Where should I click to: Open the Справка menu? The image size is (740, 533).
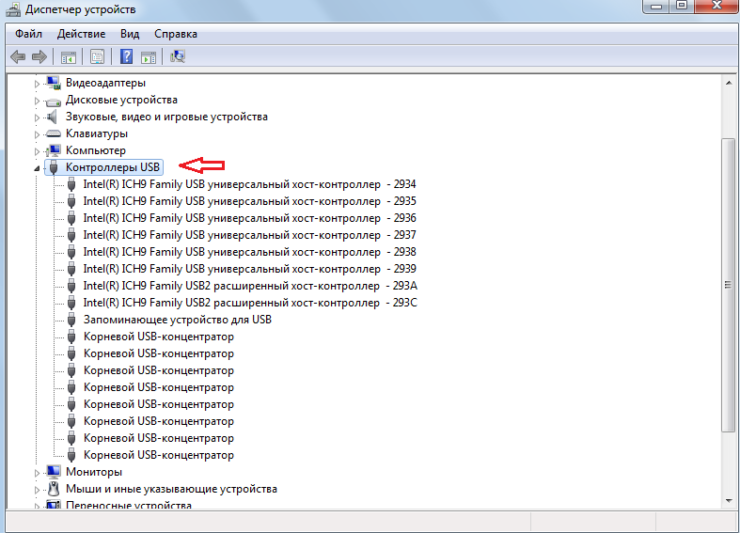click(176, 34)
